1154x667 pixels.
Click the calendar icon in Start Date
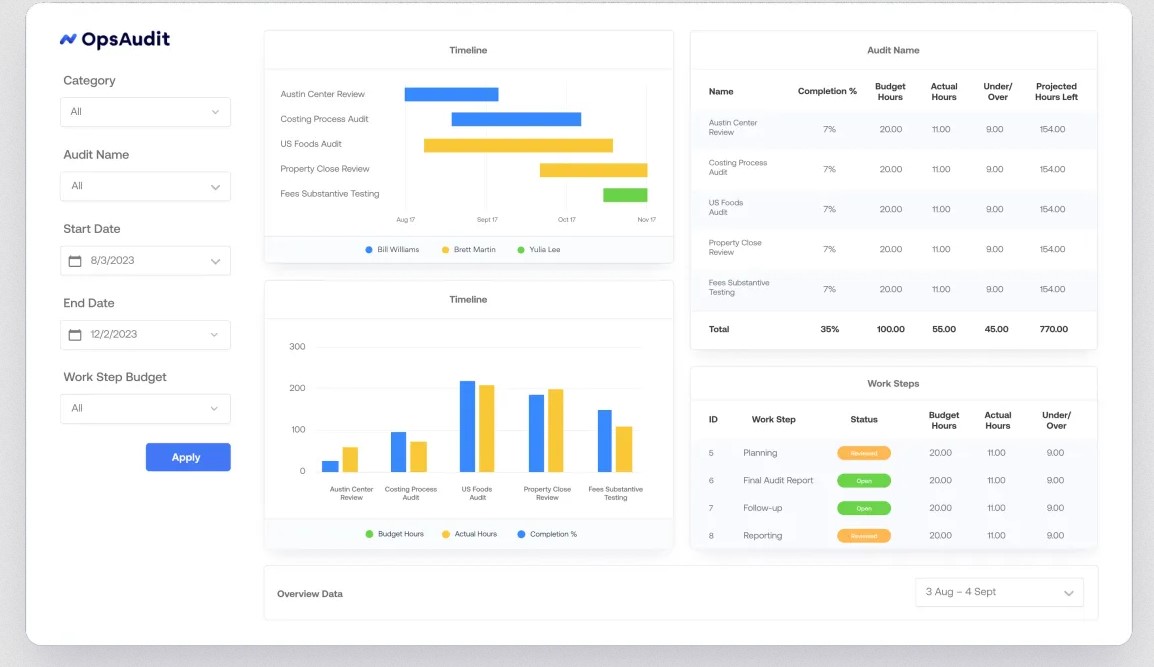[75, 261]
